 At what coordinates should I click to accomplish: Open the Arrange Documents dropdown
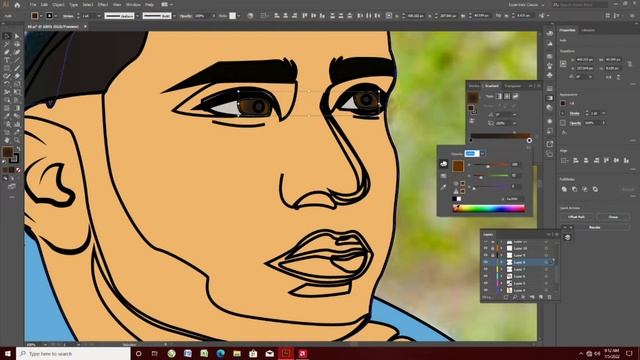[167, 5]
